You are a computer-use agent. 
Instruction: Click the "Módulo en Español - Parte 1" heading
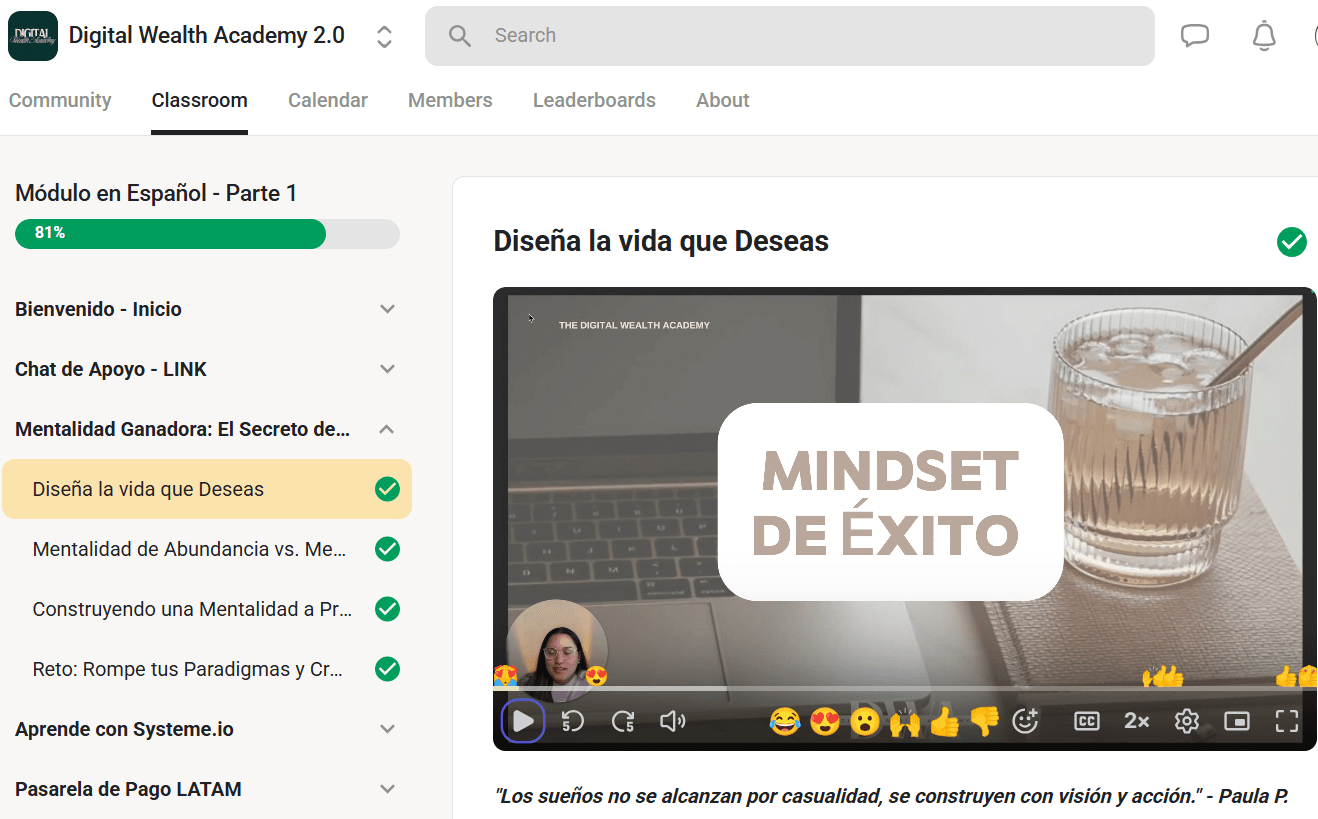pyautogui.click(x=156, y=193)
